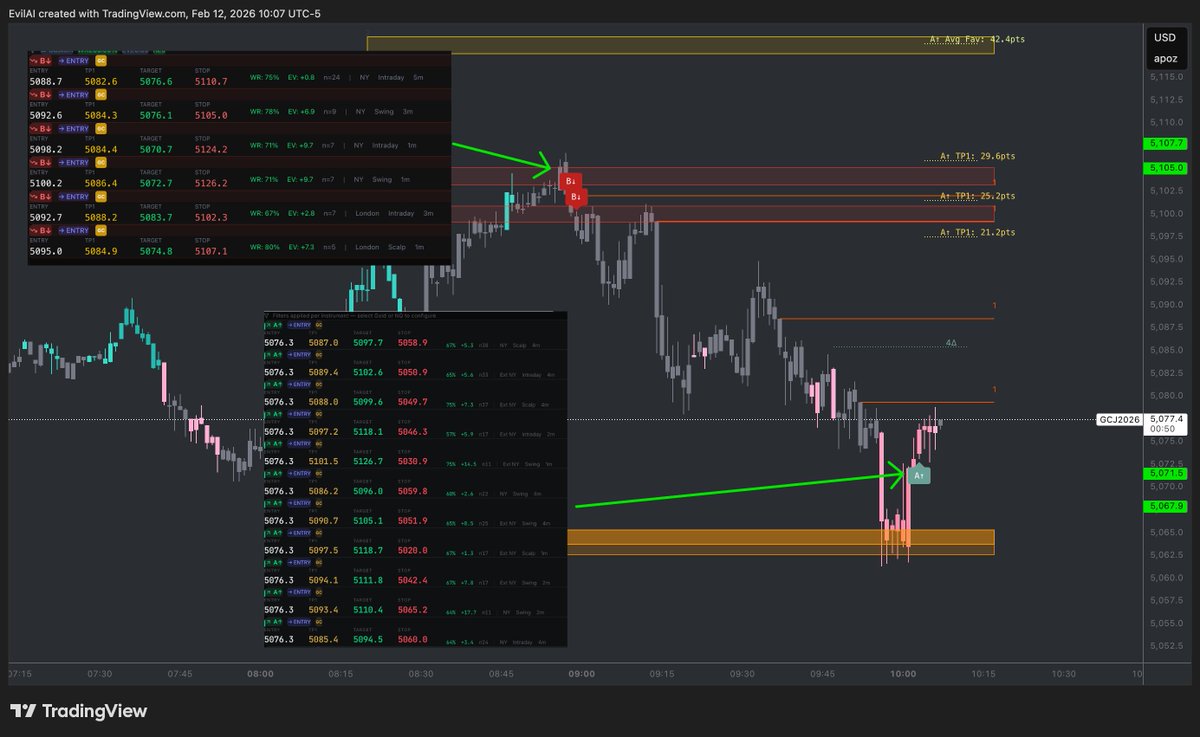Click the lower red B↓ signal marker on chart
Screen dimensions: 1200x737
pos(575,197)
